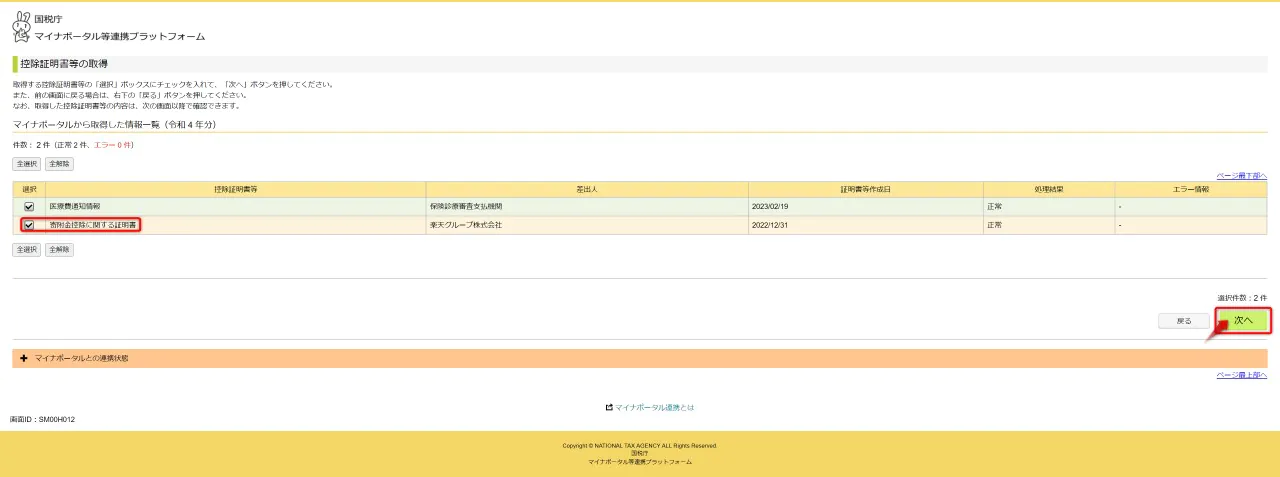Viewport: 1280px width, 477px height.
Task: Click the 証明書等作成日 column header
Action: point(865,188)
